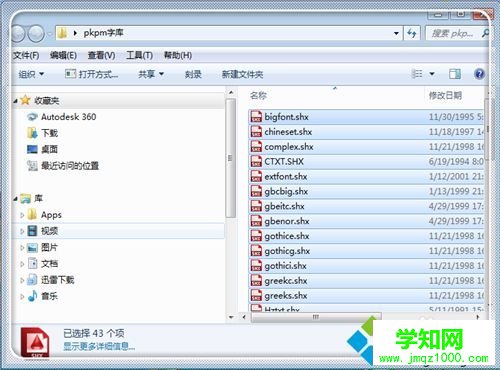Select the gothice.shx file name
This screenshot has height=370, width=500.
tap(287, 236)
